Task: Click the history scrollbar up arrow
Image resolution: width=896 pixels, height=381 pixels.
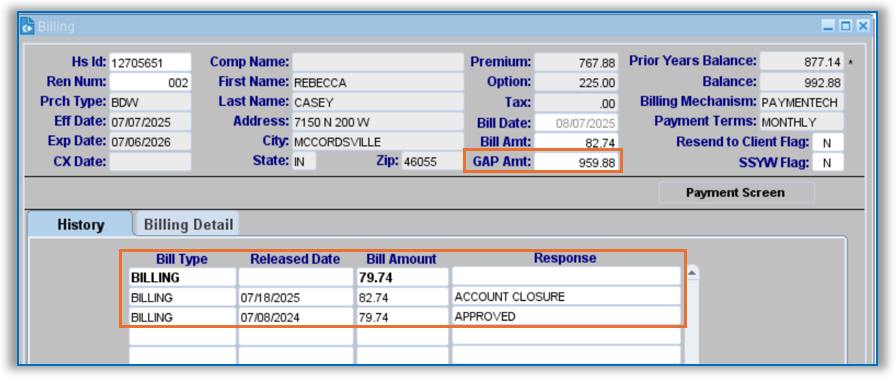Action: coord(691,273)
